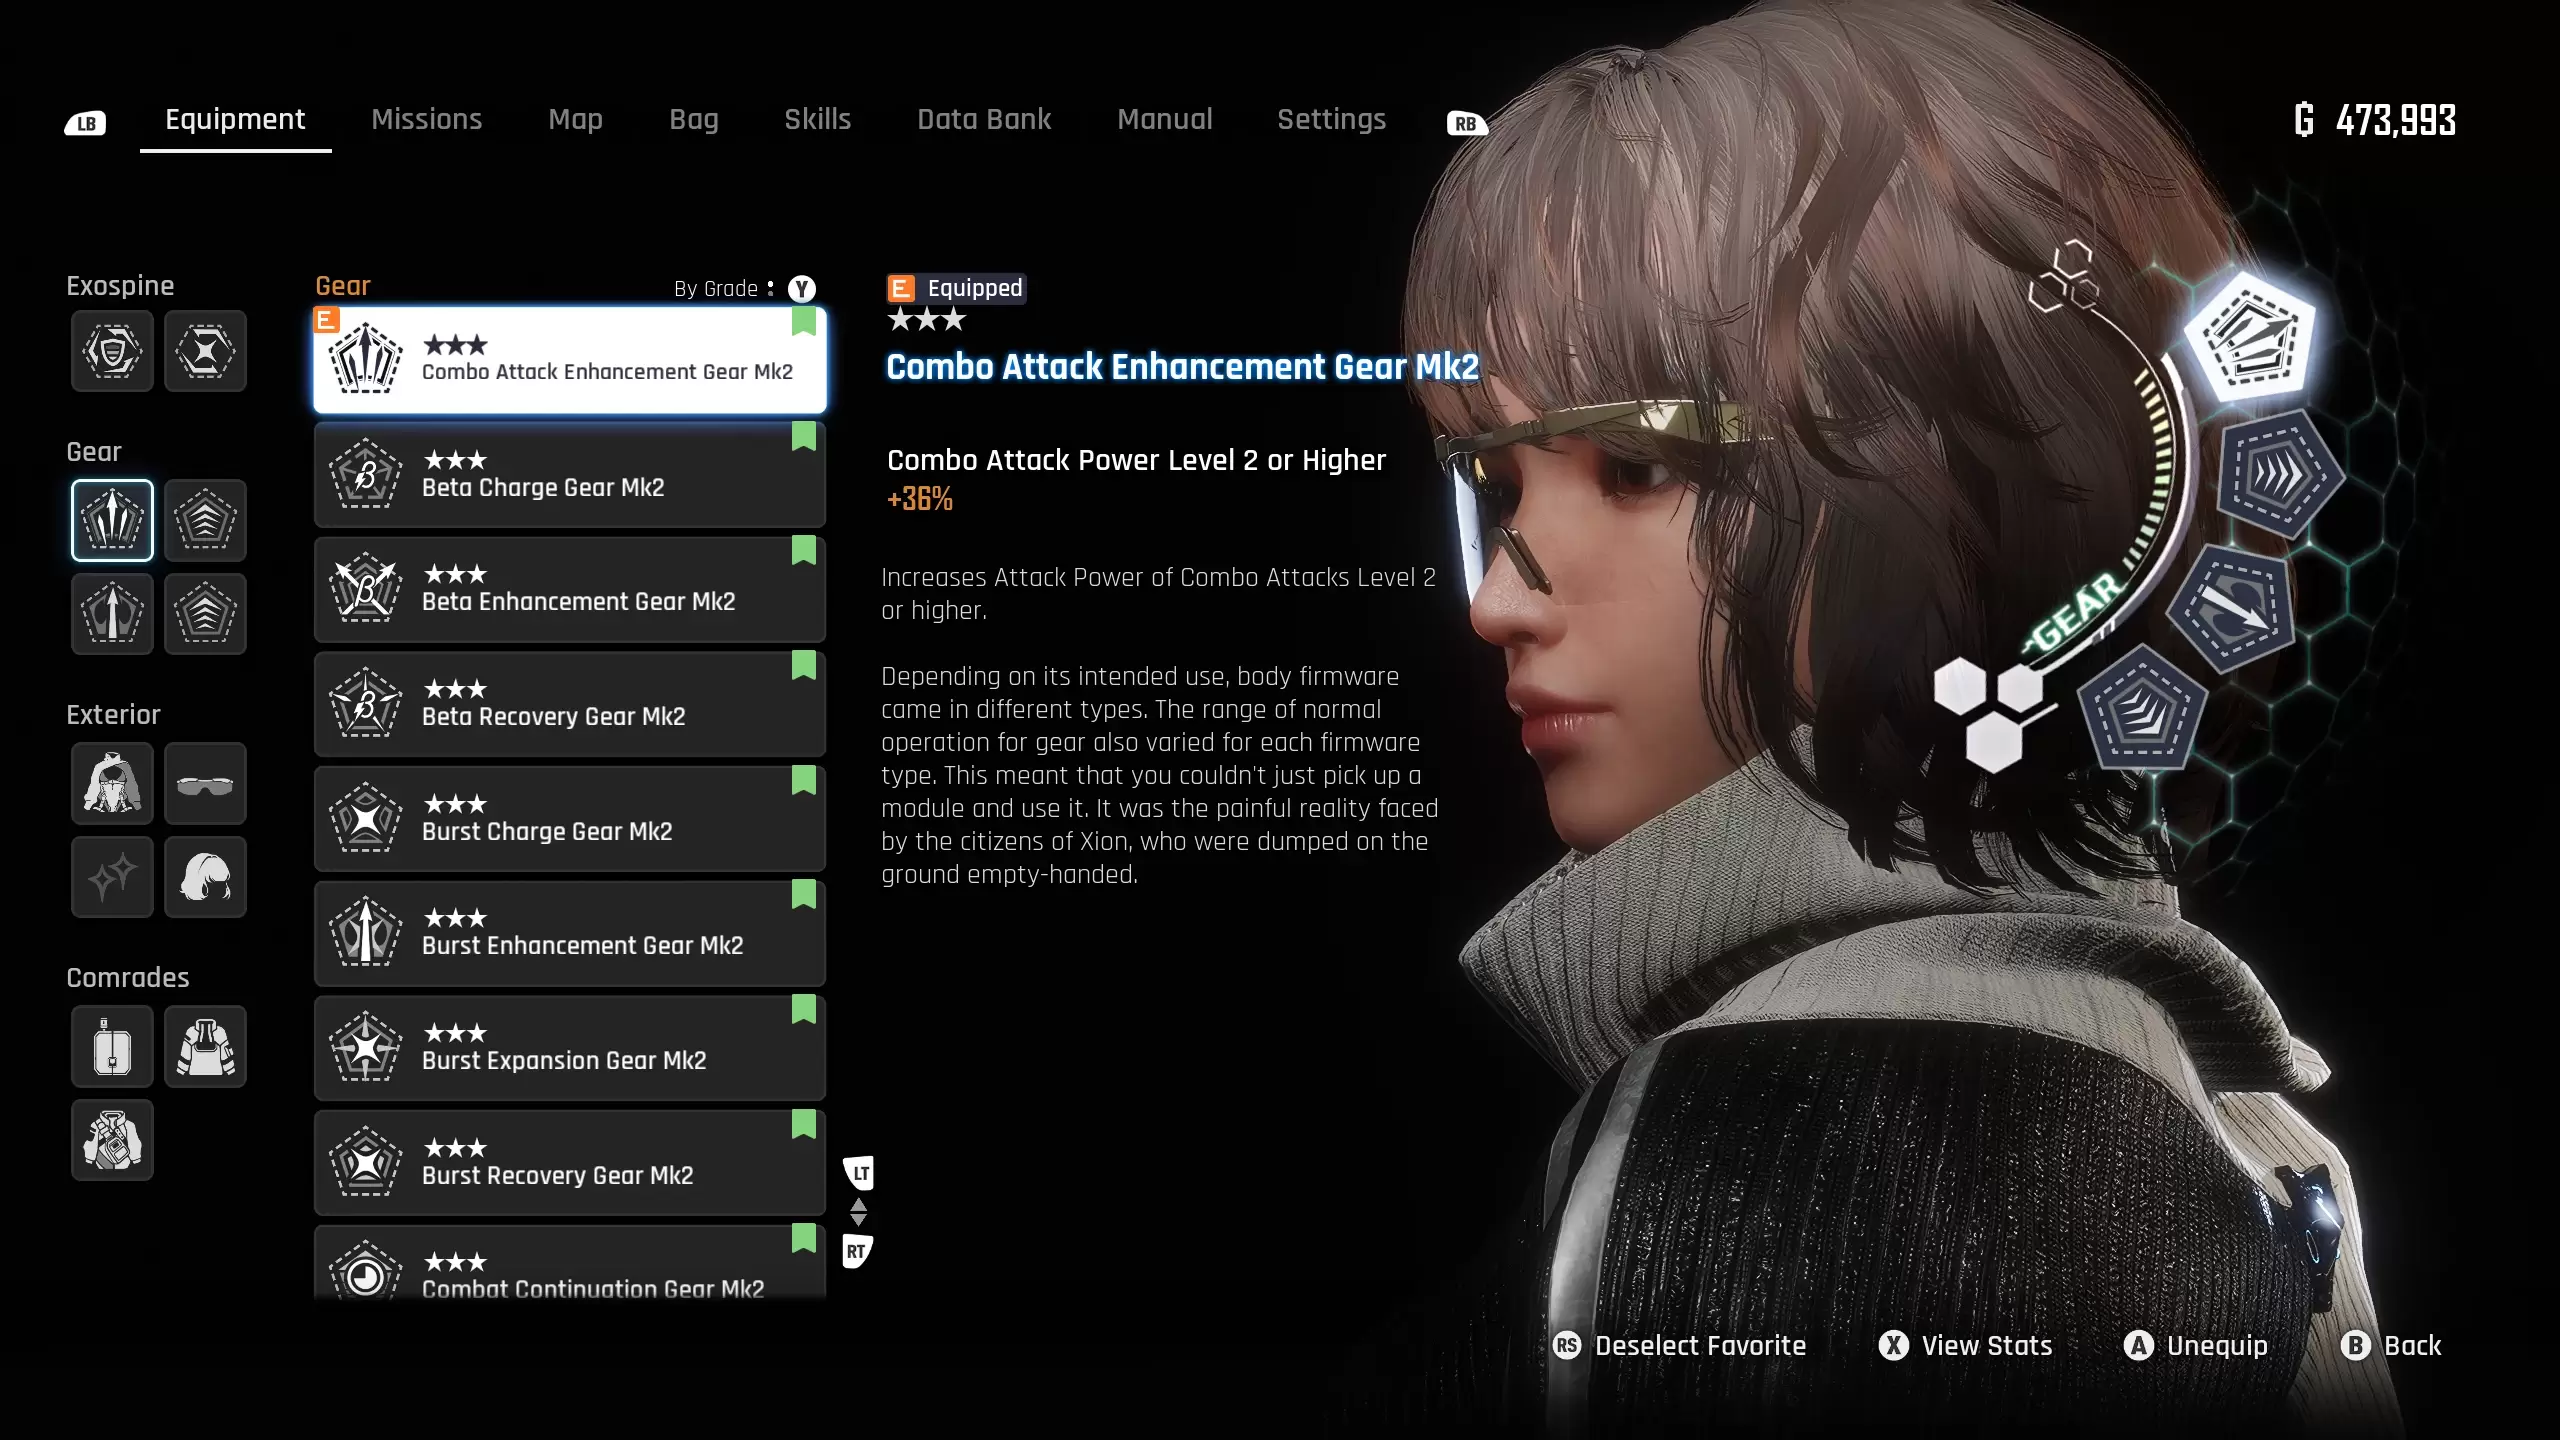Click the Y button sort icon
The width and height of the screenshot is (2560, 1440).
tap(802, 289)
